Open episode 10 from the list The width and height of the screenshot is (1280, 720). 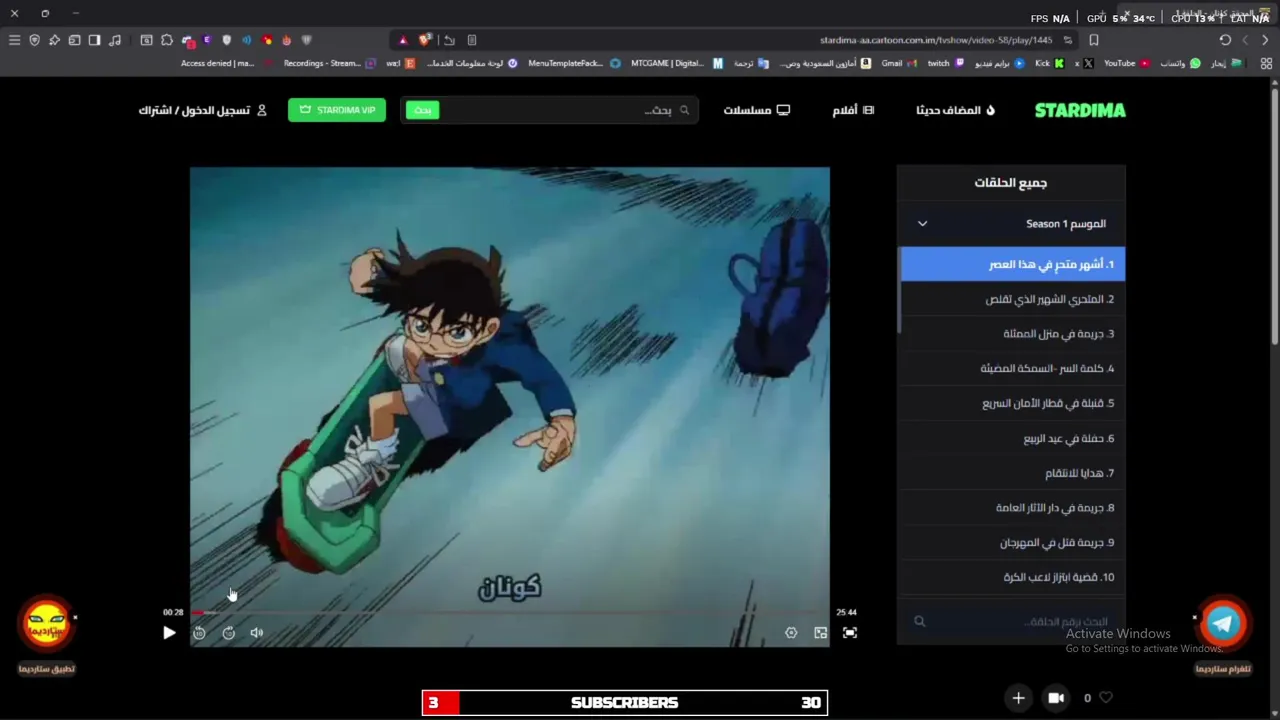[x=1012, y=577]
